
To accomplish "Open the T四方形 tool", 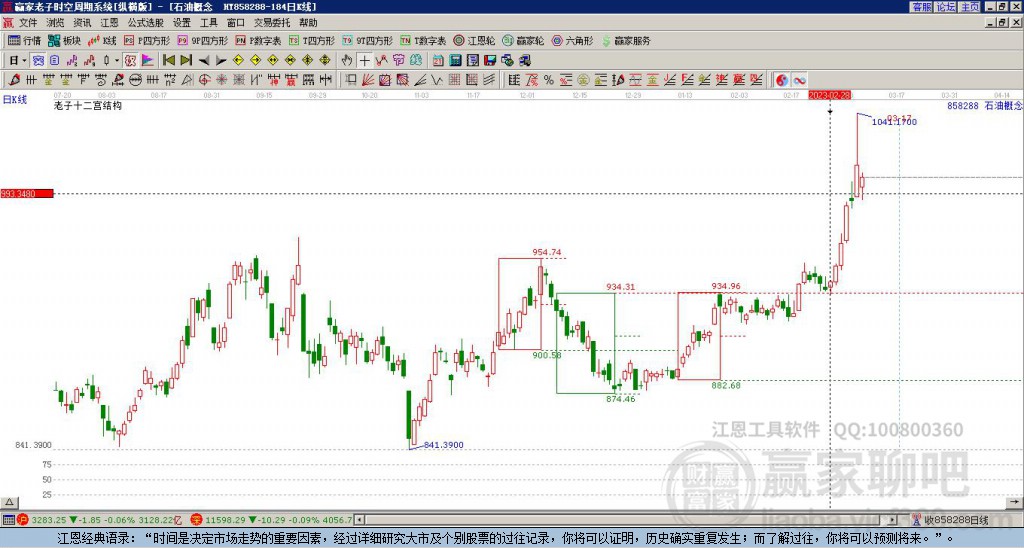I will click(312, 40).
